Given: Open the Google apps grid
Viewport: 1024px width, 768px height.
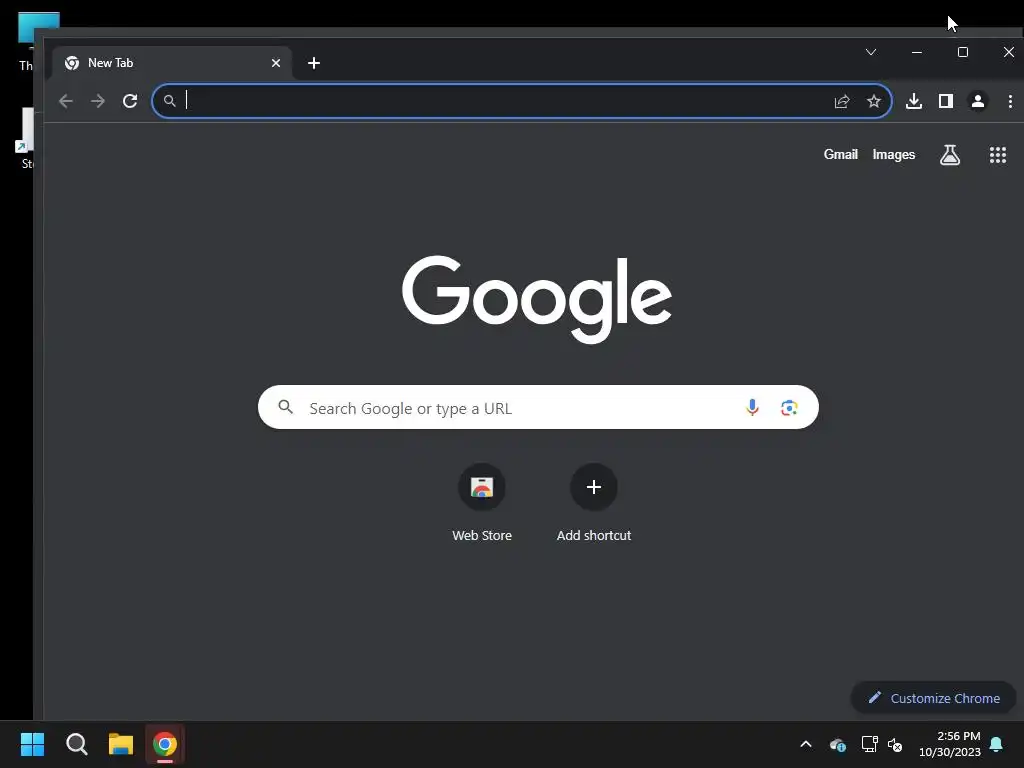Looking at the screenshot, I should tap(997, 155).
